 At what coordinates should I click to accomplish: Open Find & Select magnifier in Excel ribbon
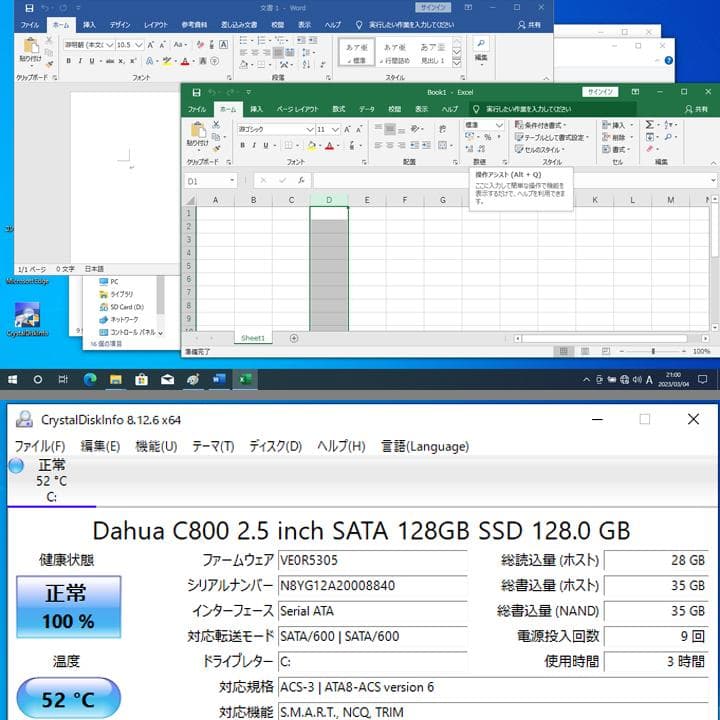click(x=668, y=137)
